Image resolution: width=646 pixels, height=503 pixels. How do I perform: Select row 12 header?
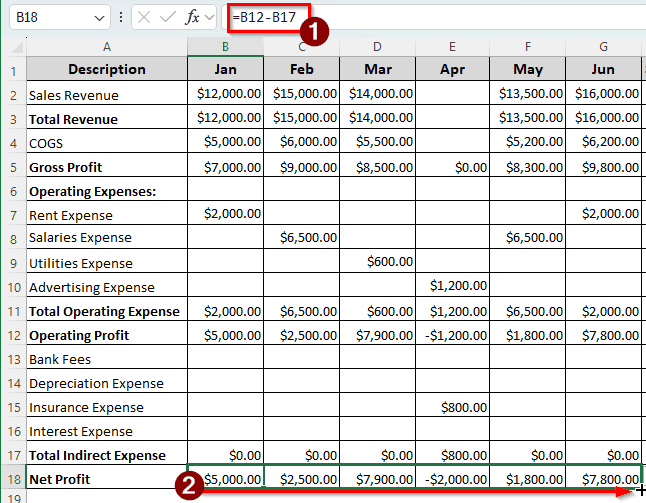[x=14, y=335]
